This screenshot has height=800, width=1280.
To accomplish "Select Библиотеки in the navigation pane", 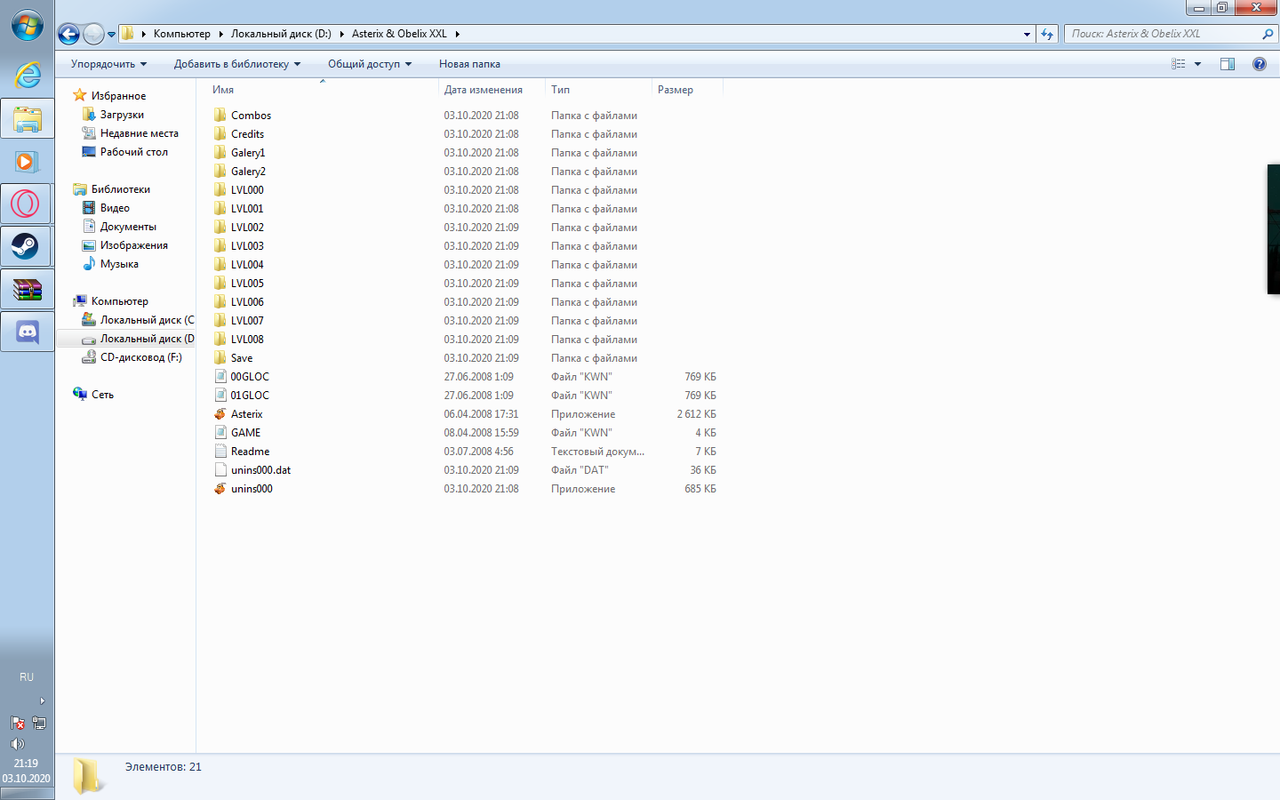I will click(x=120, y=189).
